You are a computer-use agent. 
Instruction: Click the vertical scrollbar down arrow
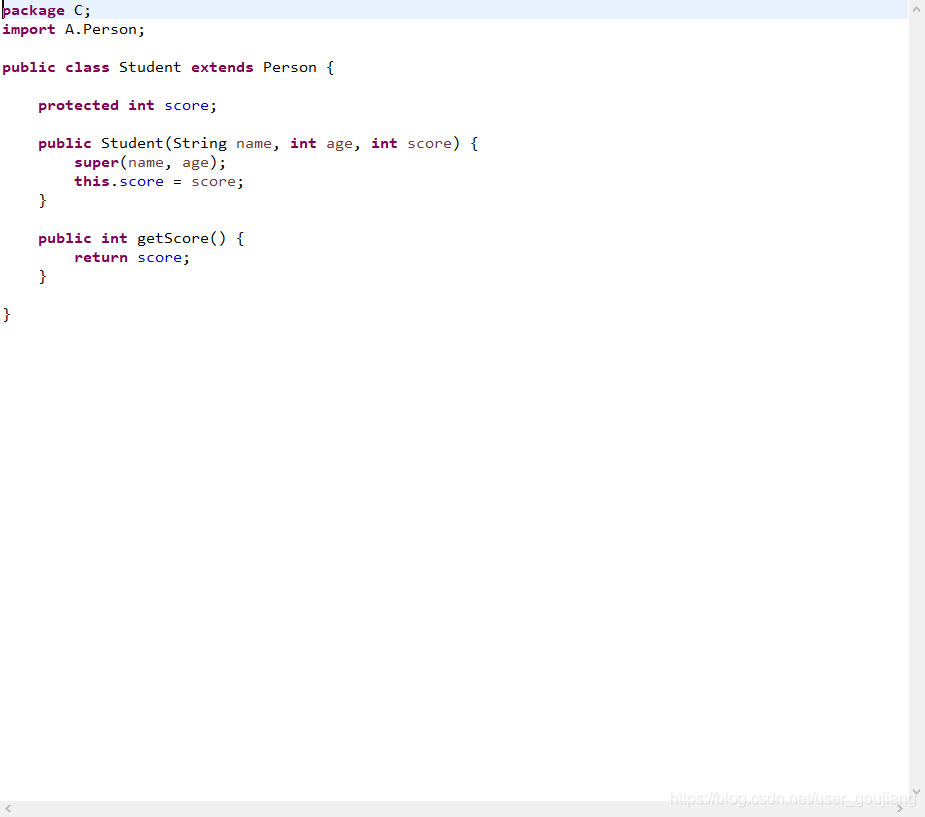point(916,792)
